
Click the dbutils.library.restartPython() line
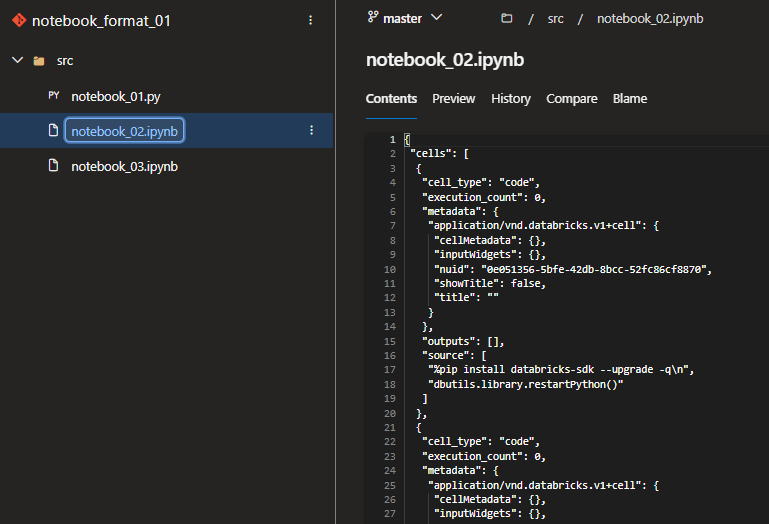click(x=525, y=384)
